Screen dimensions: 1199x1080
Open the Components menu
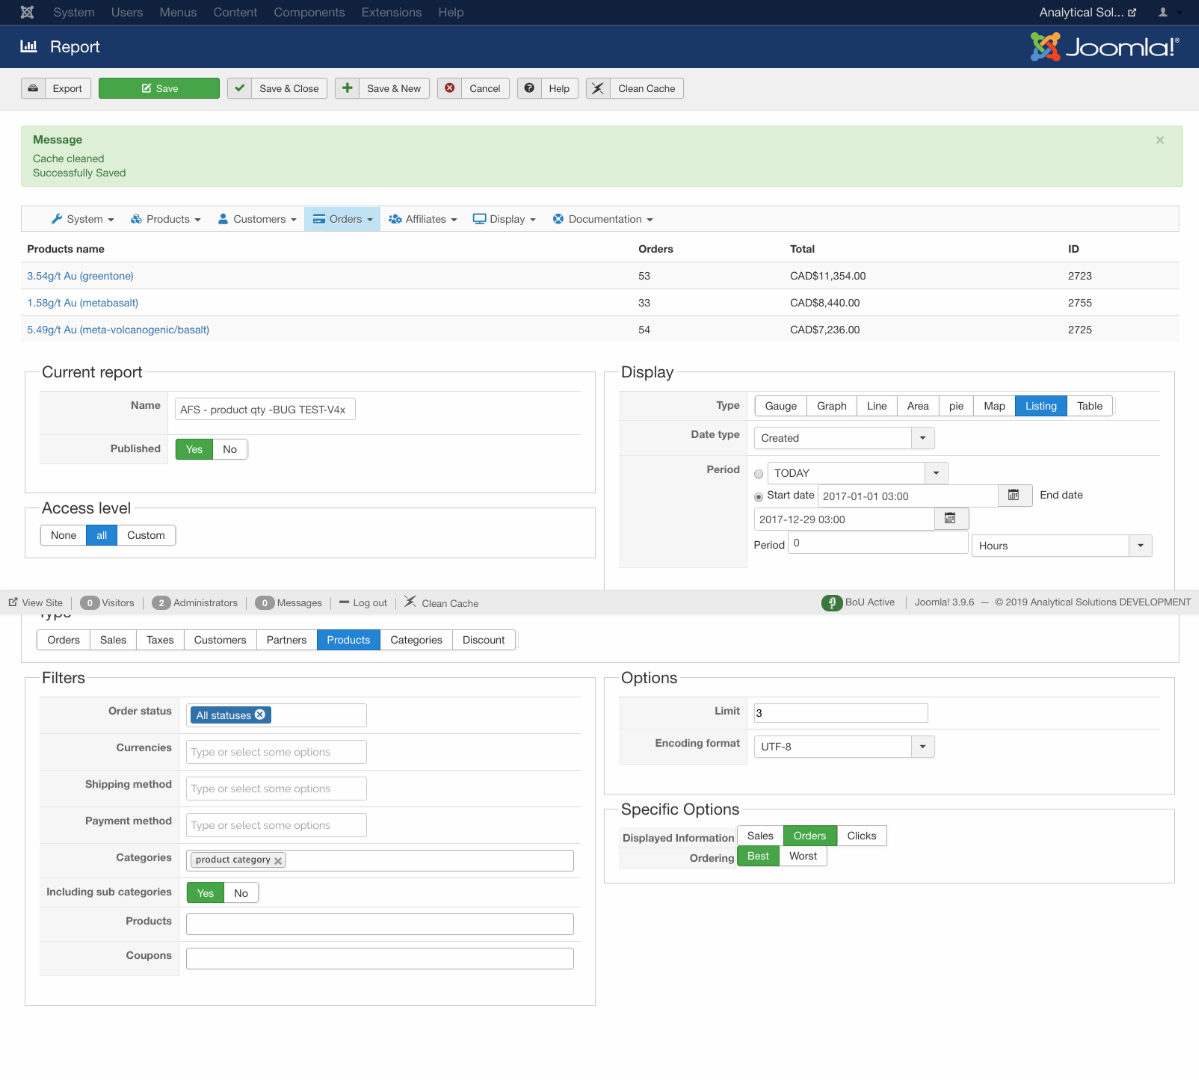point(309,12)
